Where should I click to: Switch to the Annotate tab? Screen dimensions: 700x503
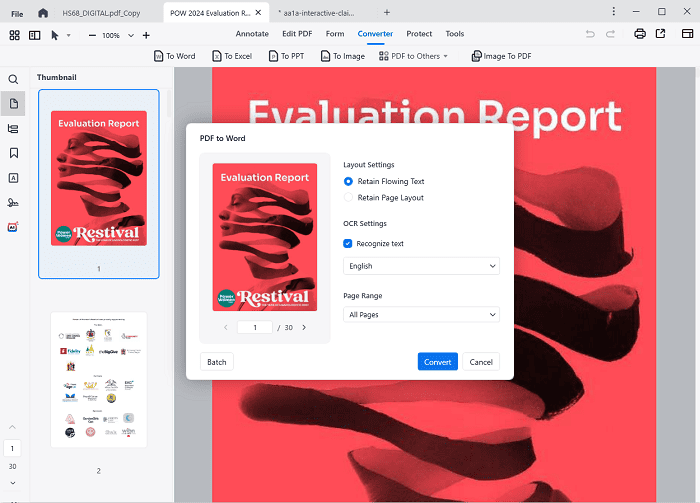click(x=252, y=34)
